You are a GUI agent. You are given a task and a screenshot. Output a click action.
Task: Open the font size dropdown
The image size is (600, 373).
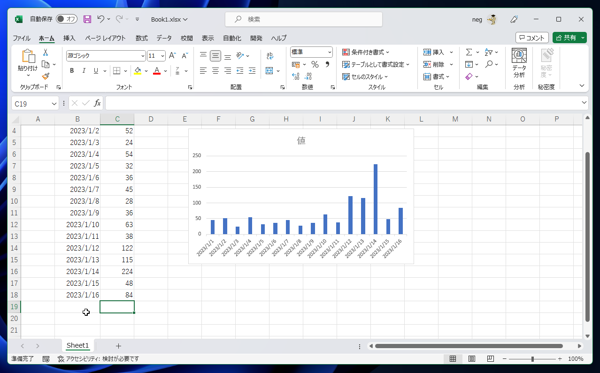click(162, 56)
